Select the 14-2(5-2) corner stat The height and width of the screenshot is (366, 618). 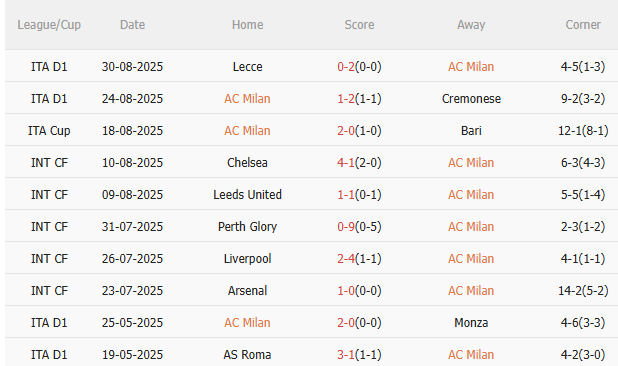click(583, 290)
